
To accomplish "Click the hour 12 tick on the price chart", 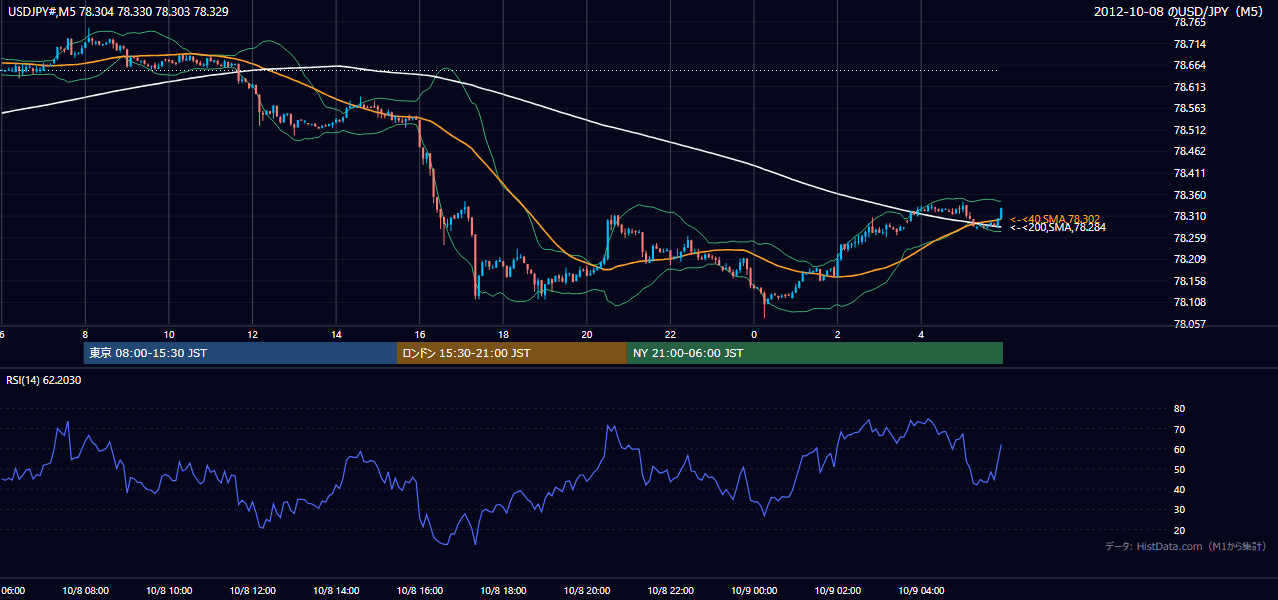I will tap(253, 335).
